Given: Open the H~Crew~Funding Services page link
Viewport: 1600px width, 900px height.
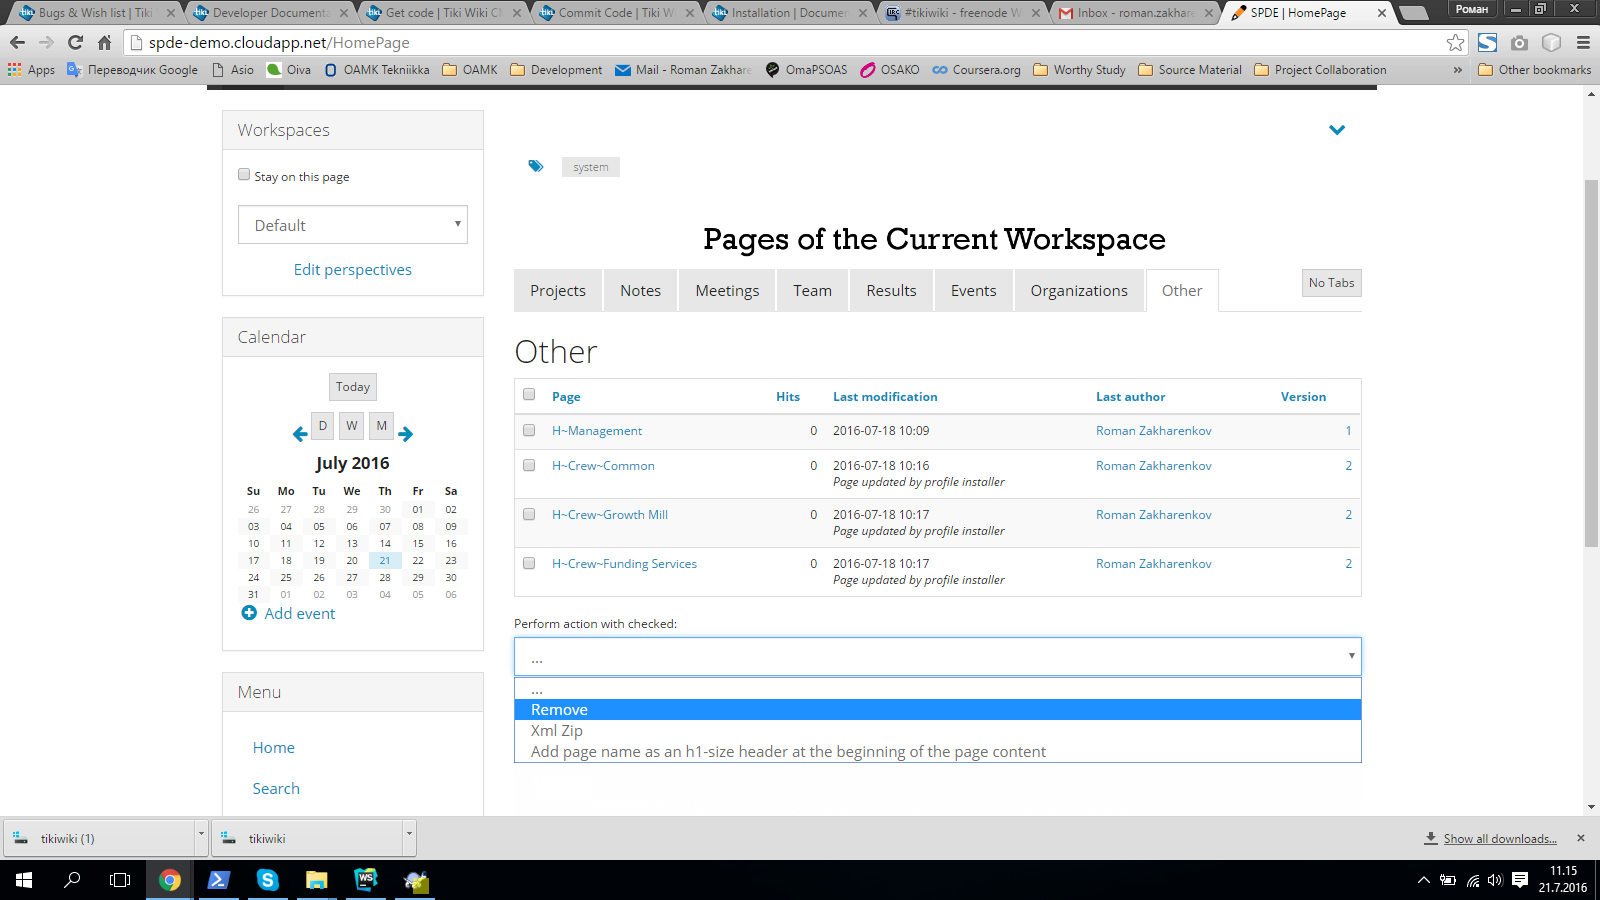Looking at the screenshot, I should [624, 564].
